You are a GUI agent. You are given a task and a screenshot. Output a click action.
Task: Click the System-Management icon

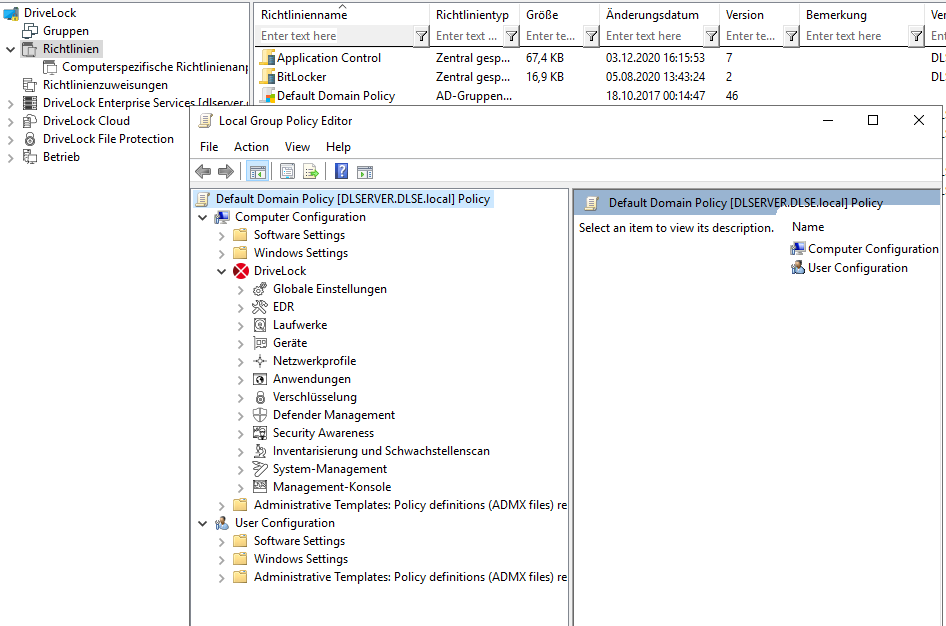point(260,469)
